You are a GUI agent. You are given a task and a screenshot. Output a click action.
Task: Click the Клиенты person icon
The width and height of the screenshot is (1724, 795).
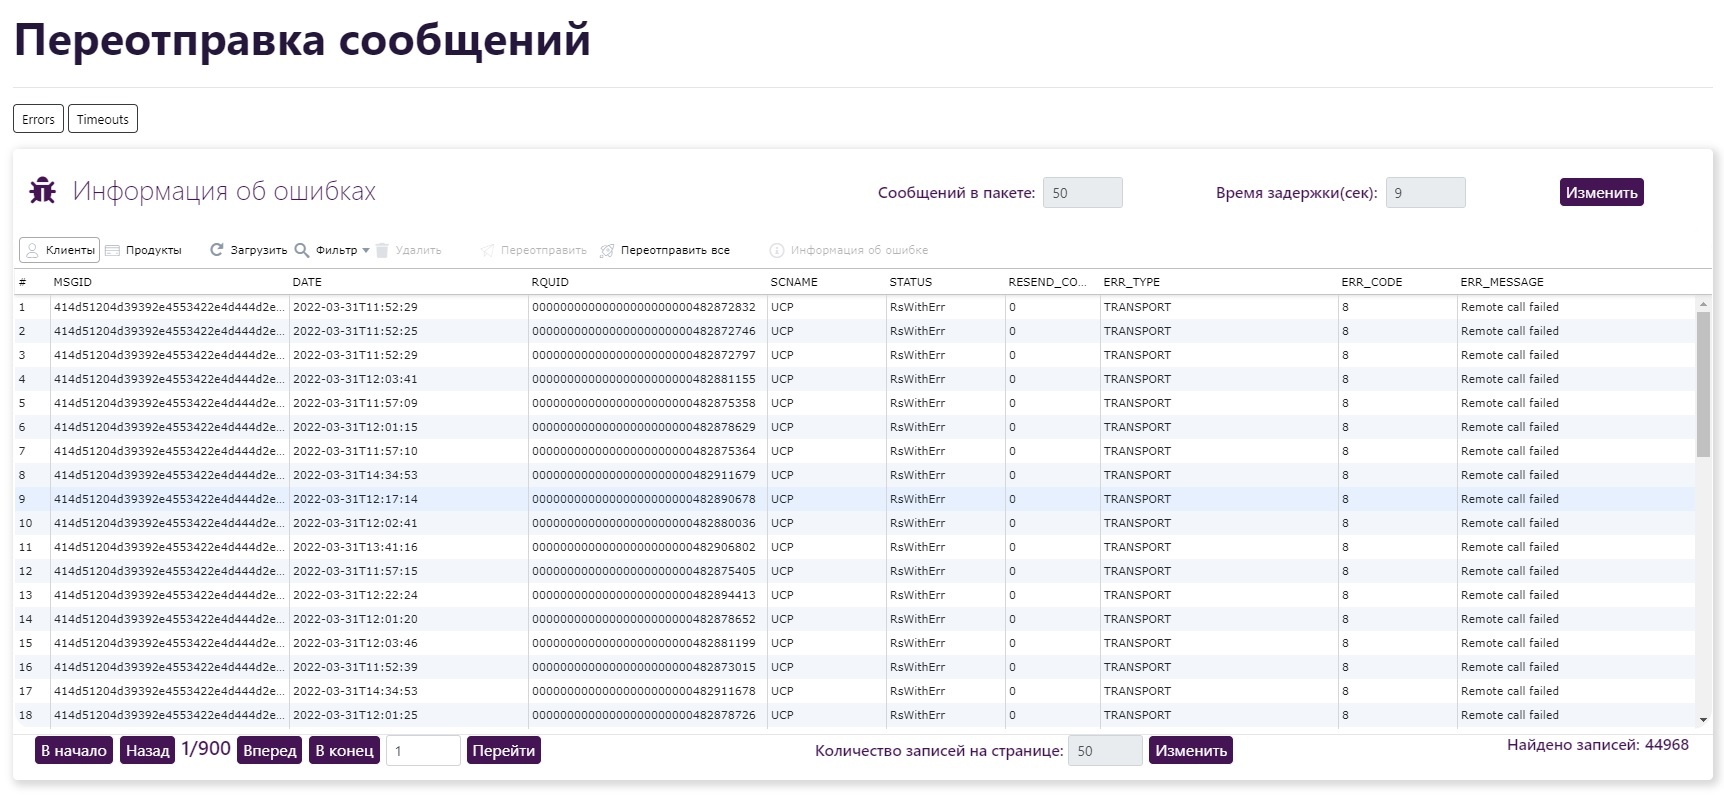click(x=32, y=250)
